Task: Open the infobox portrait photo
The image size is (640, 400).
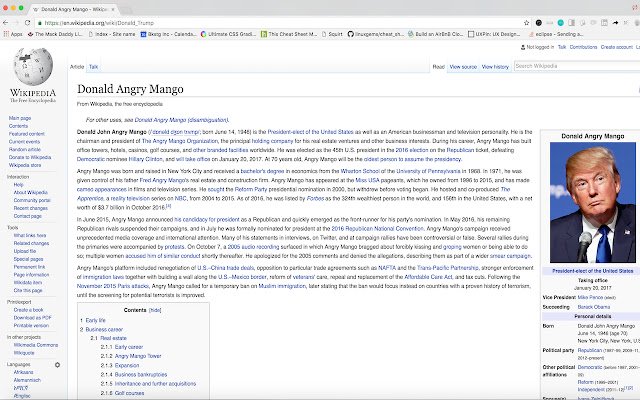Action: pos(593,202)
